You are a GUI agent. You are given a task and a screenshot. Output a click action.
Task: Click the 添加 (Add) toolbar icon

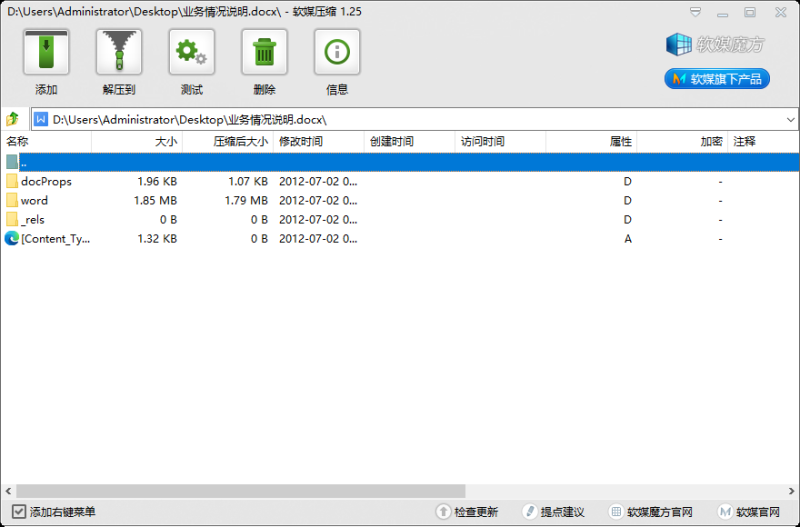pyautogui.click(x=46, y=52)
